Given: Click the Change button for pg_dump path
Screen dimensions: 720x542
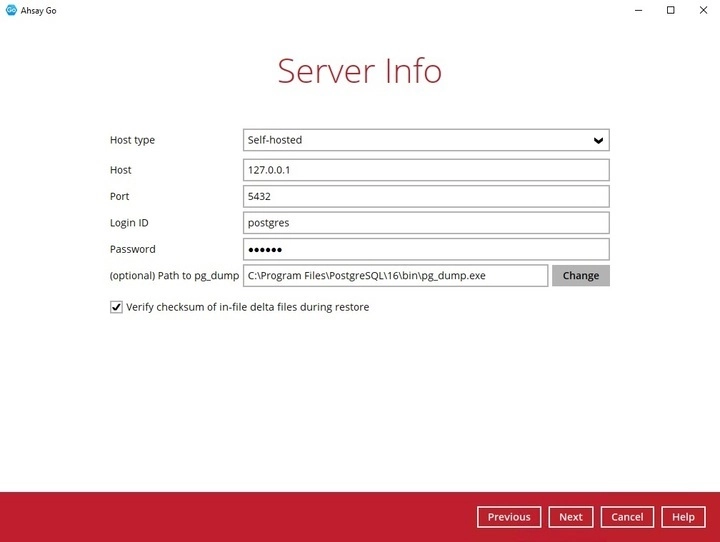Looking at the screenshot, I should [x=581, y=276].
